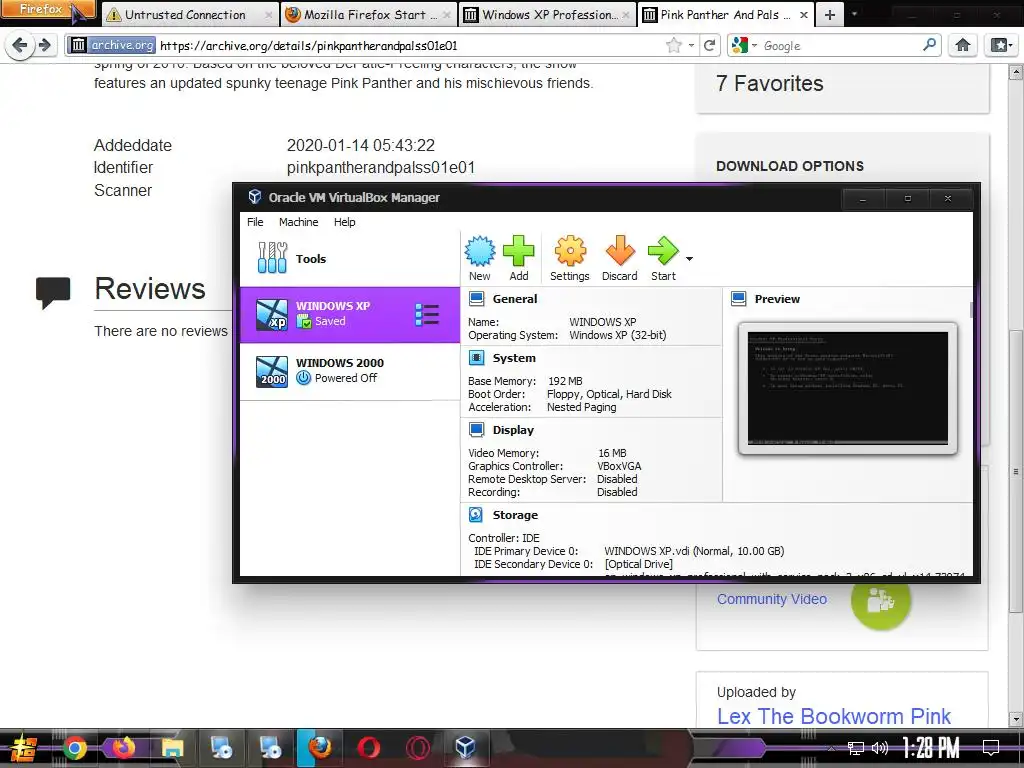Open the URL history dropdown arrow
Image resolution: width=1024 pixels, height=768 pixels.
point(691,46)
